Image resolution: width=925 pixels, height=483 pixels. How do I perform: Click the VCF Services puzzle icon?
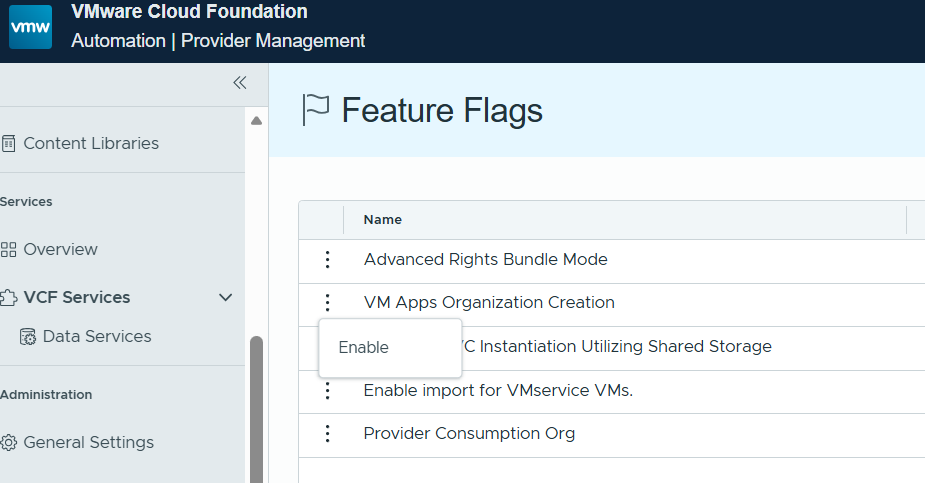click(8, 297)
